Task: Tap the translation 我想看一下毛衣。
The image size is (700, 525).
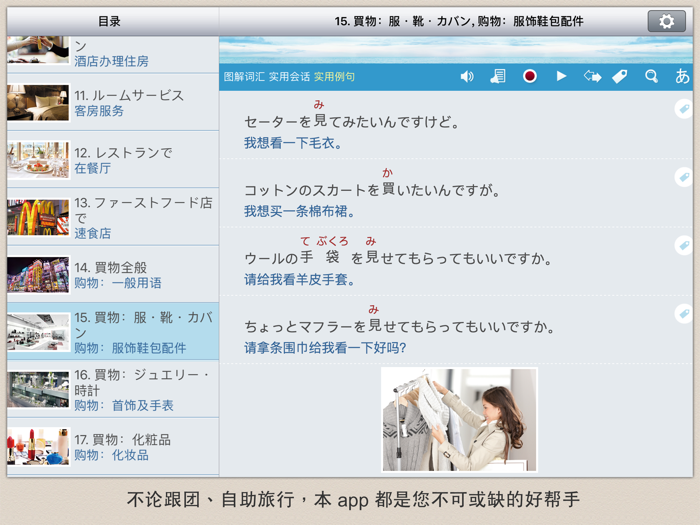Action: (x=293, y=143)
